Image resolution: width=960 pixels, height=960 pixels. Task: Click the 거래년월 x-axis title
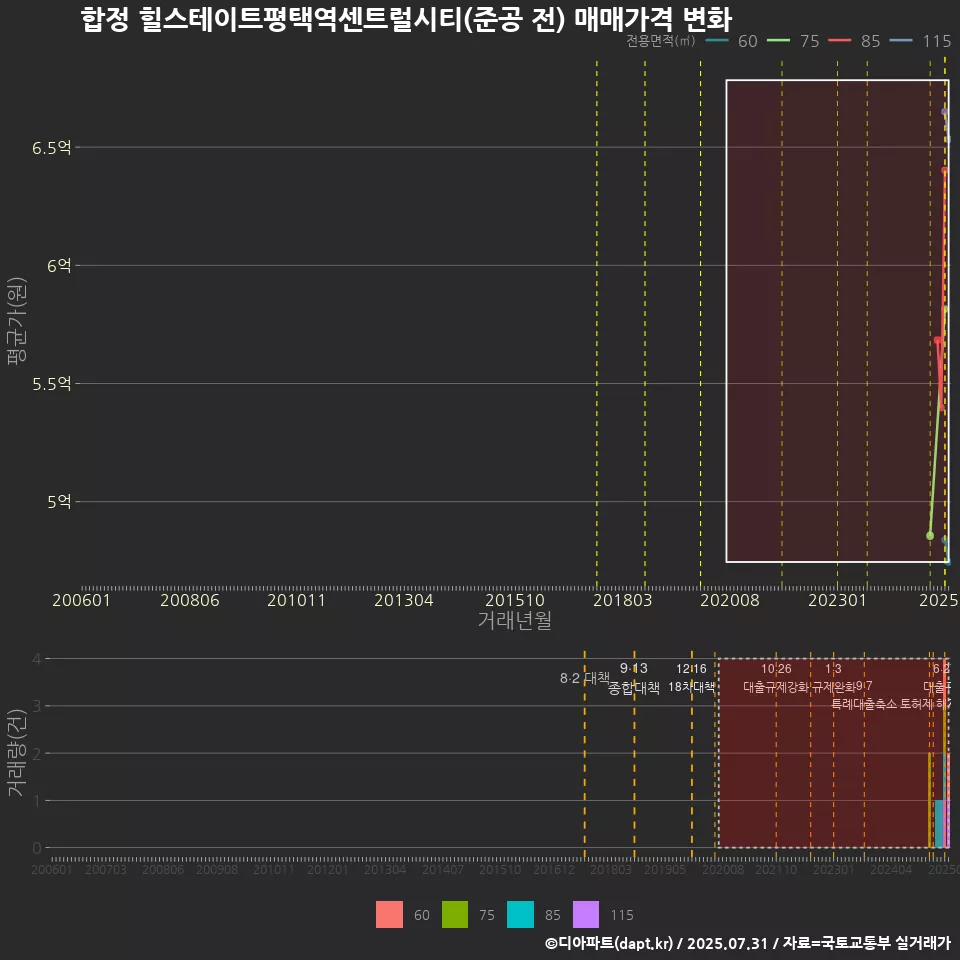pyautogui.click(x=514, y=620)
